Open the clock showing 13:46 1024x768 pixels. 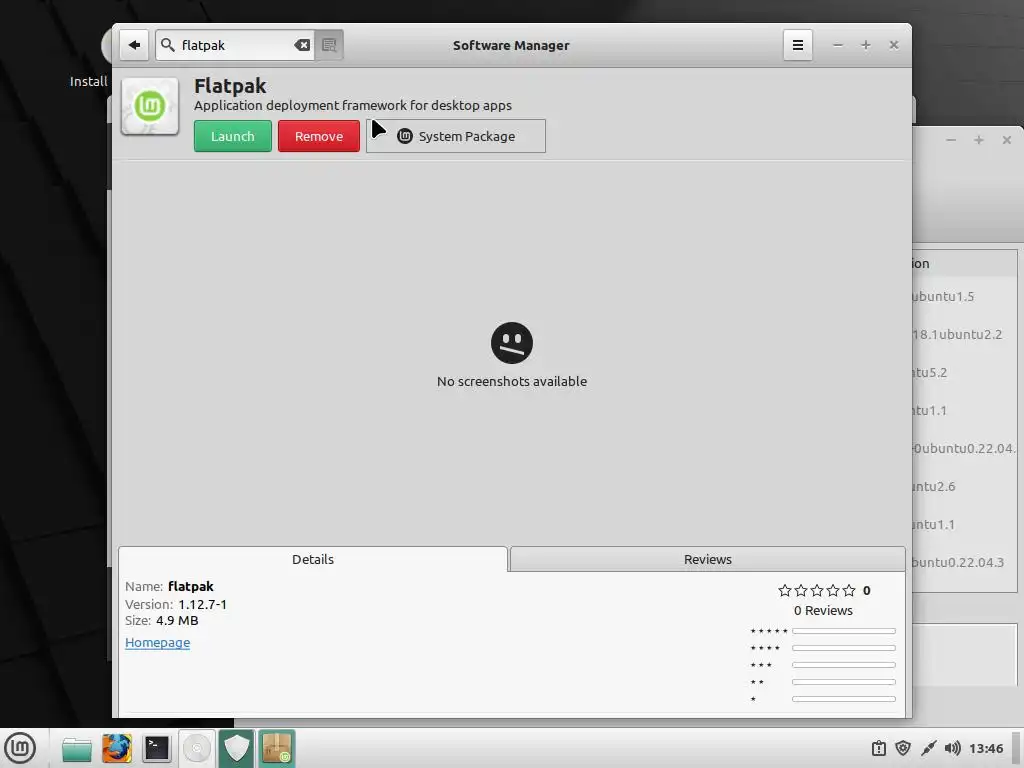click(986, 748)
